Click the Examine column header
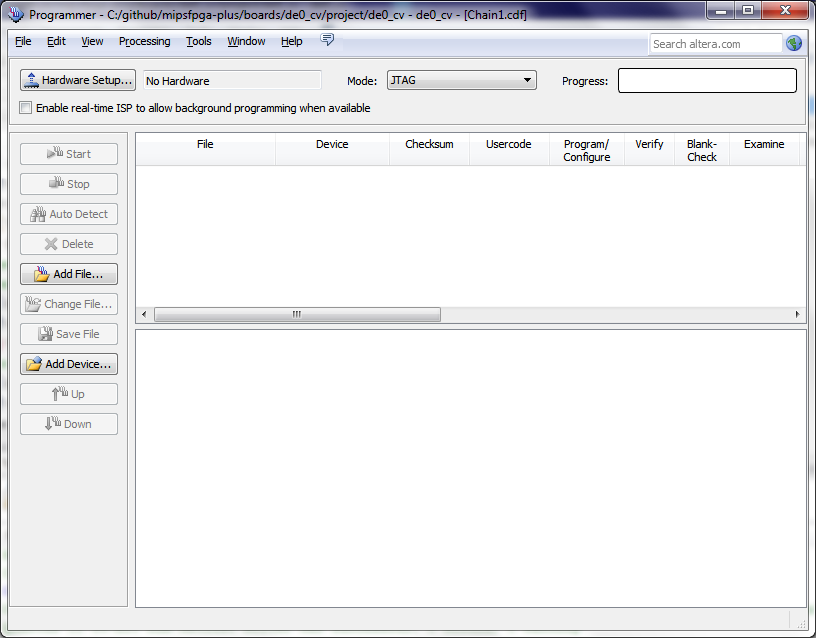This screenshot has width=816, height=638. (764, 149)
